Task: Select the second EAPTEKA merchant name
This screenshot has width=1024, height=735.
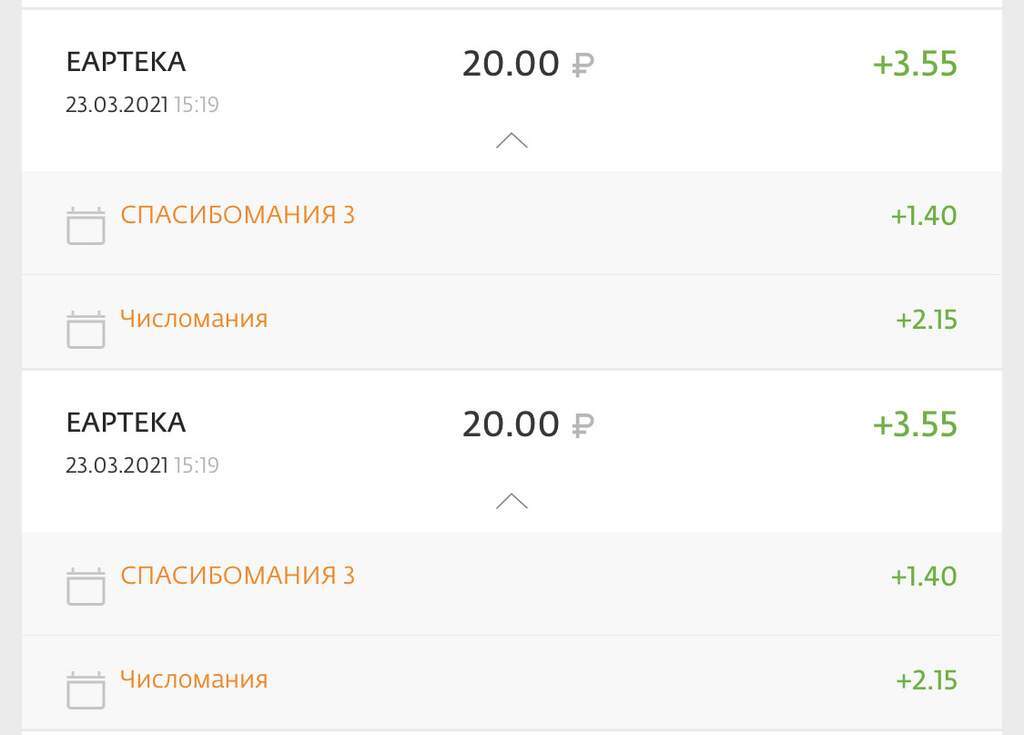Action: point(126,422)
